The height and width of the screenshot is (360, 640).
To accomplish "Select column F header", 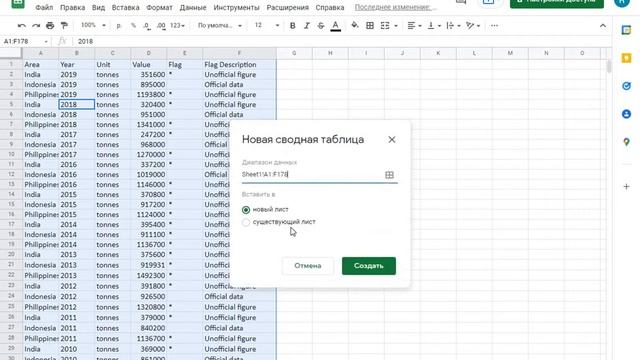I will pos(239,53).
